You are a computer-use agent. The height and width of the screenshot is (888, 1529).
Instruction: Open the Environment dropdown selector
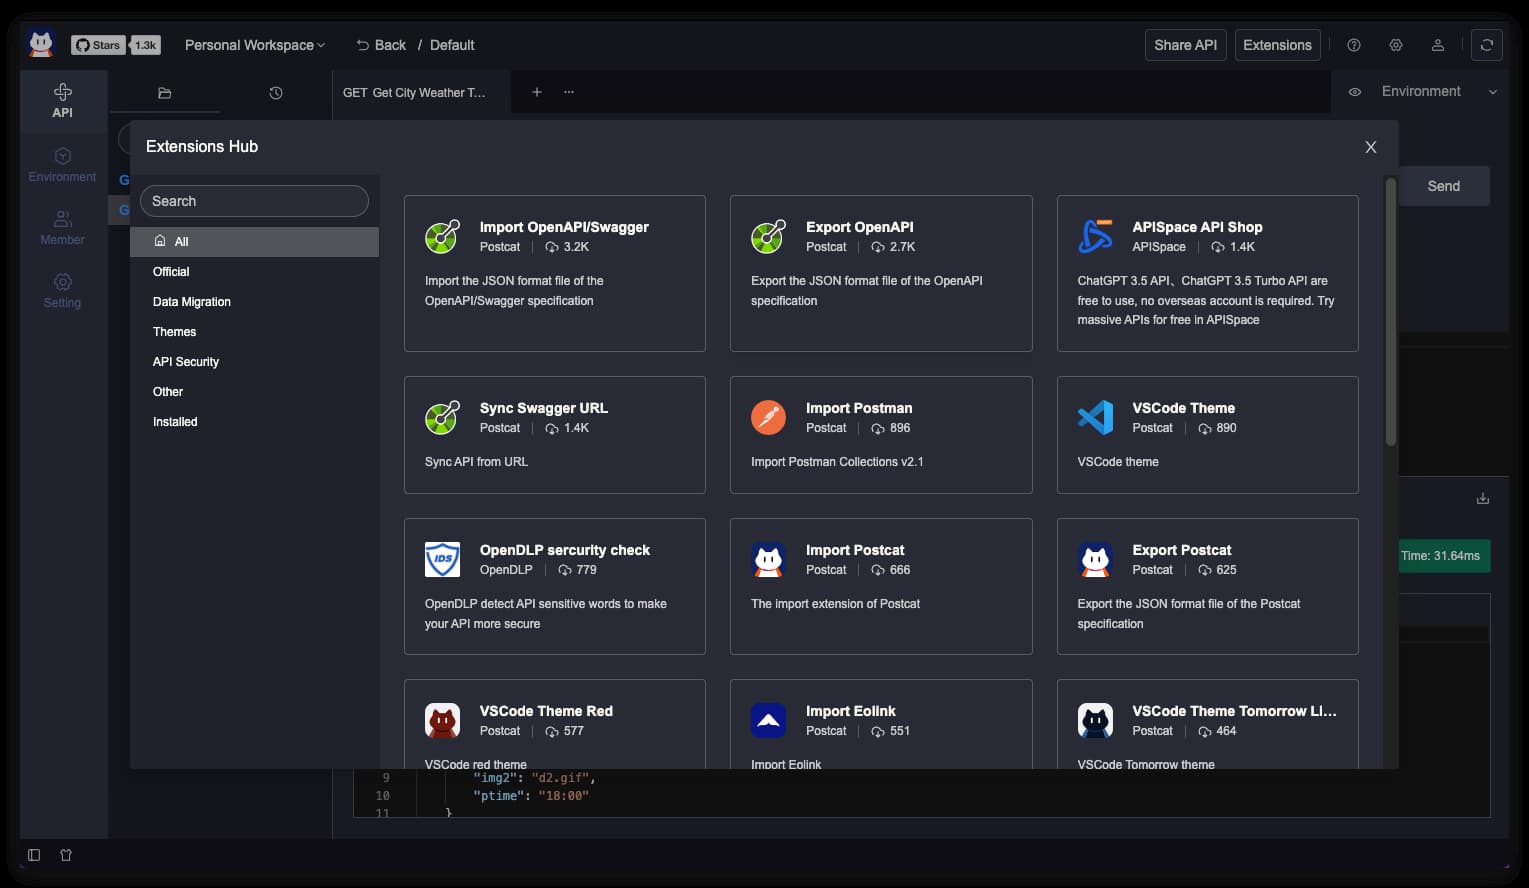click(1438, 92)
